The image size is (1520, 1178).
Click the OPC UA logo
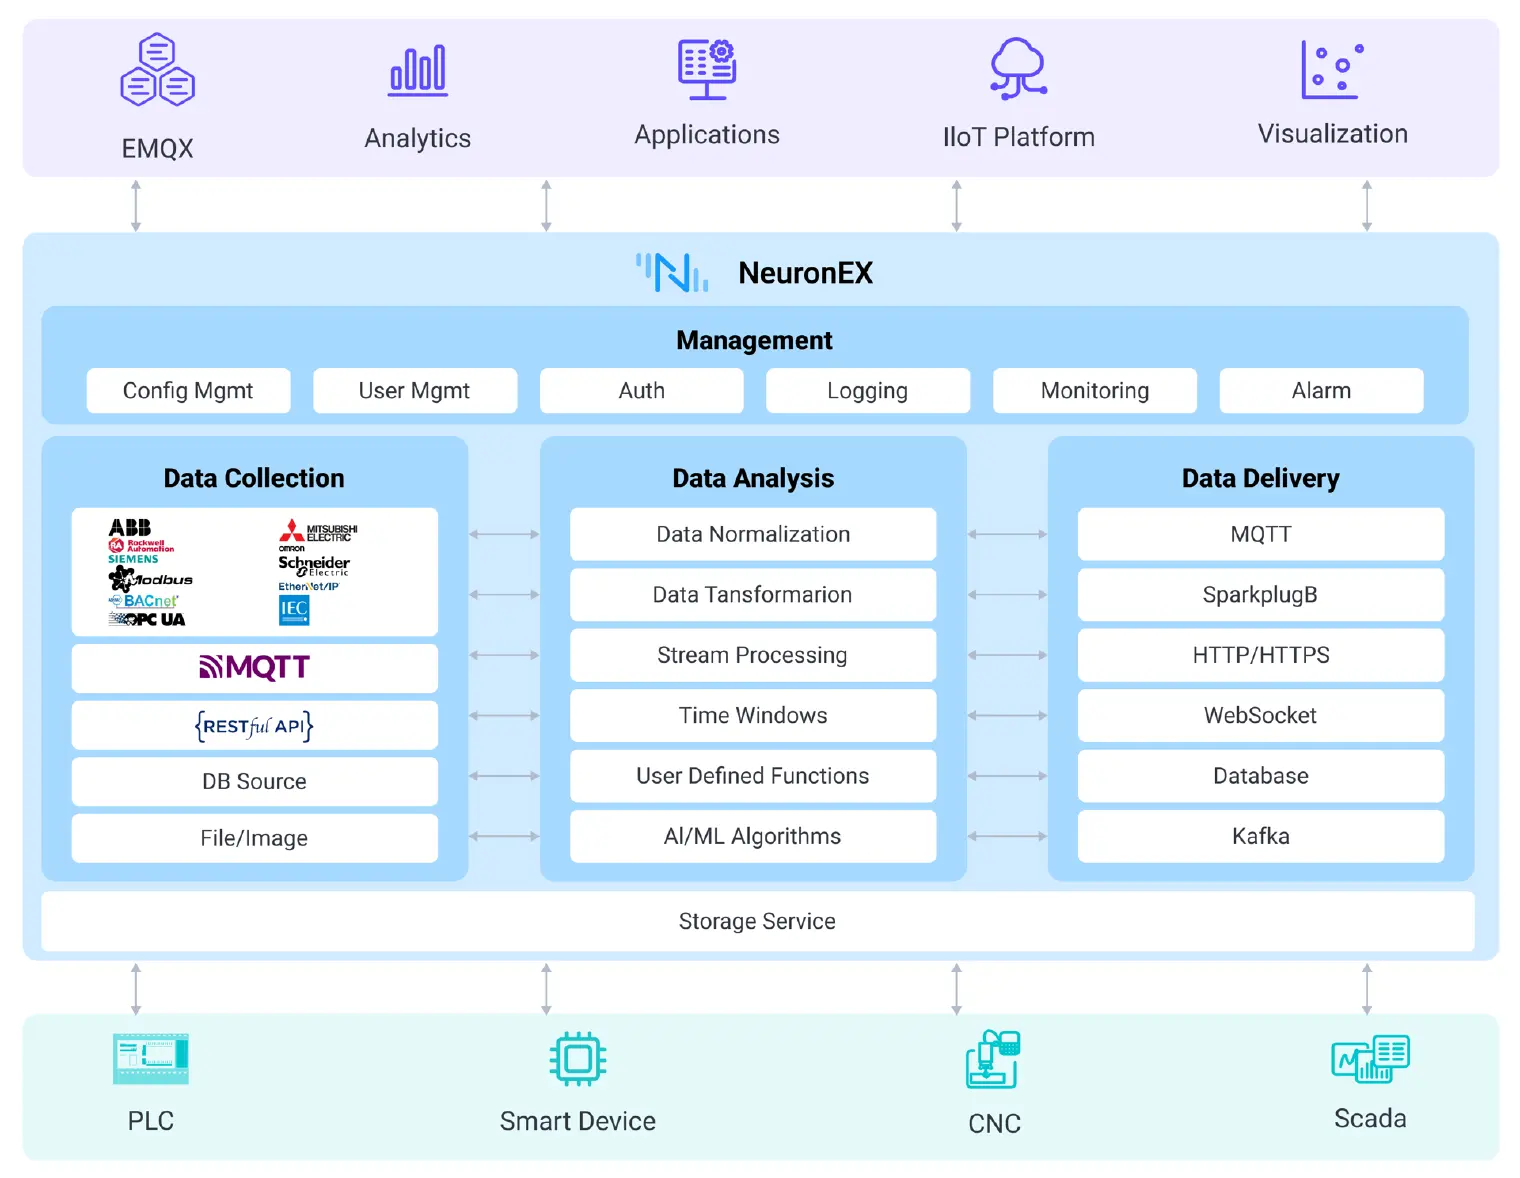click(x=147, y=619)
